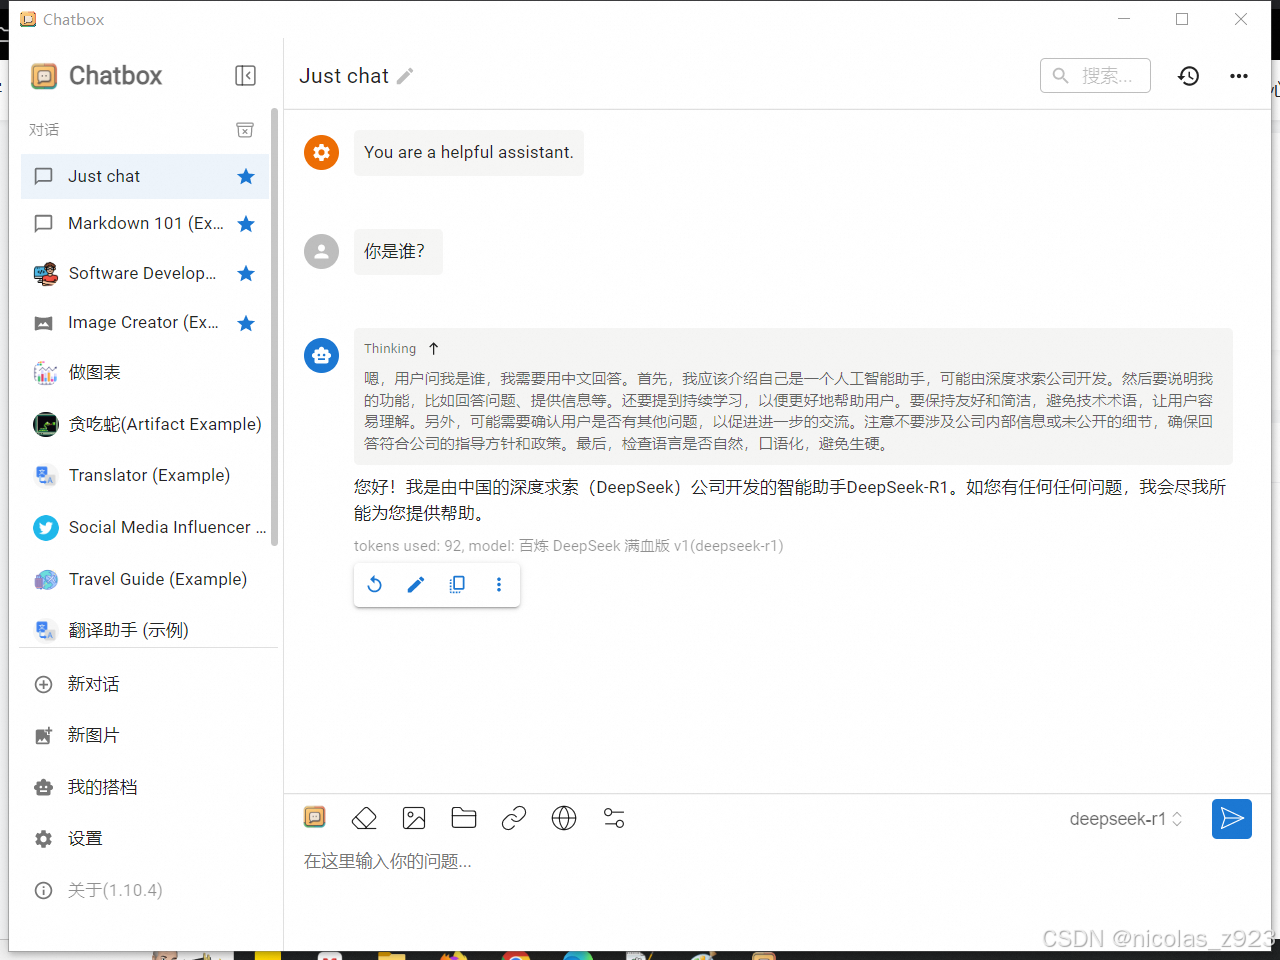Open the deepseek-r1 model selector
Screen dimensions: 1280x960
coord(1125,818)
